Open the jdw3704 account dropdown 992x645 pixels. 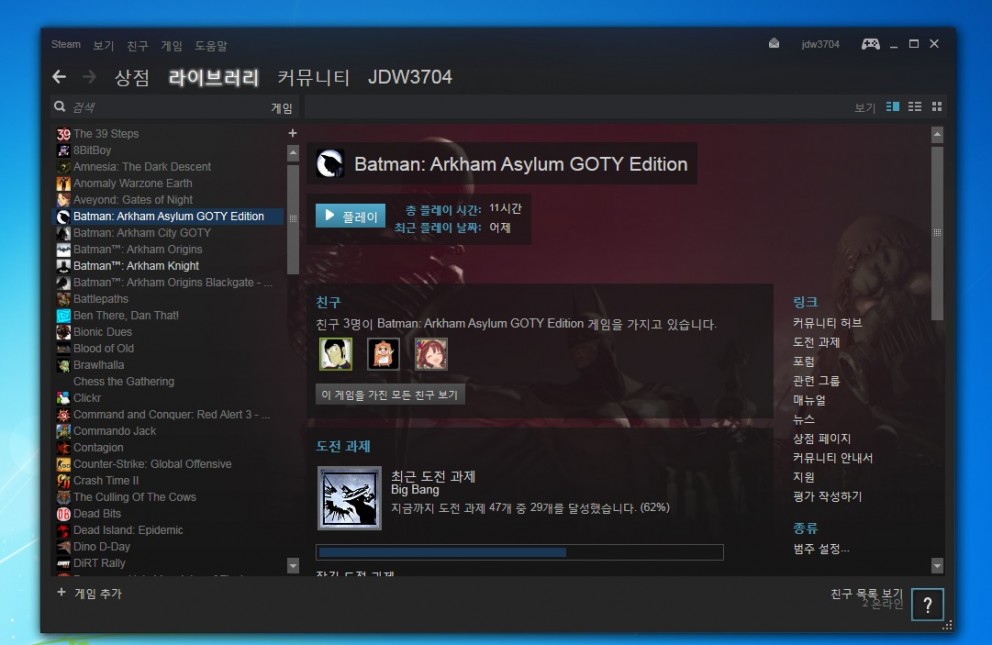[x=820, y=44]
